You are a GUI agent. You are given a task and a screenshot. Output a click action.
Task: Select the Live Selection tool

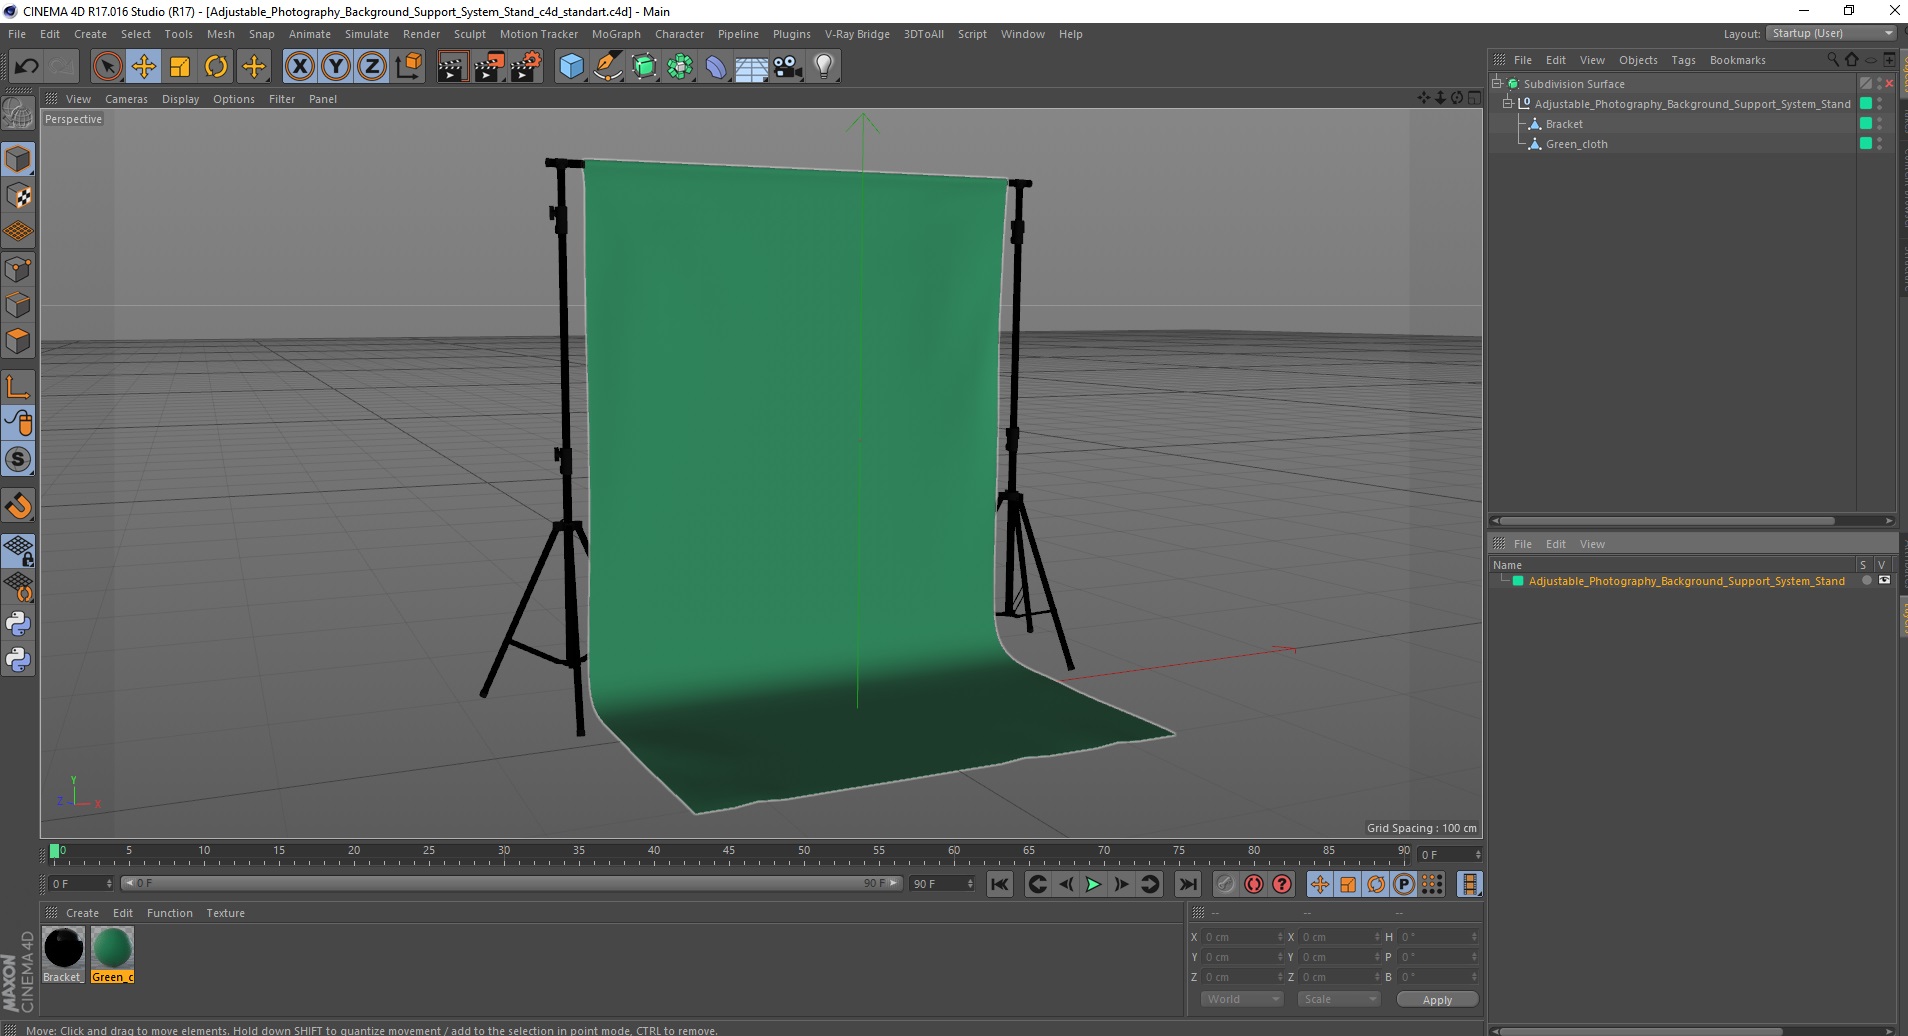pos(107,67)
